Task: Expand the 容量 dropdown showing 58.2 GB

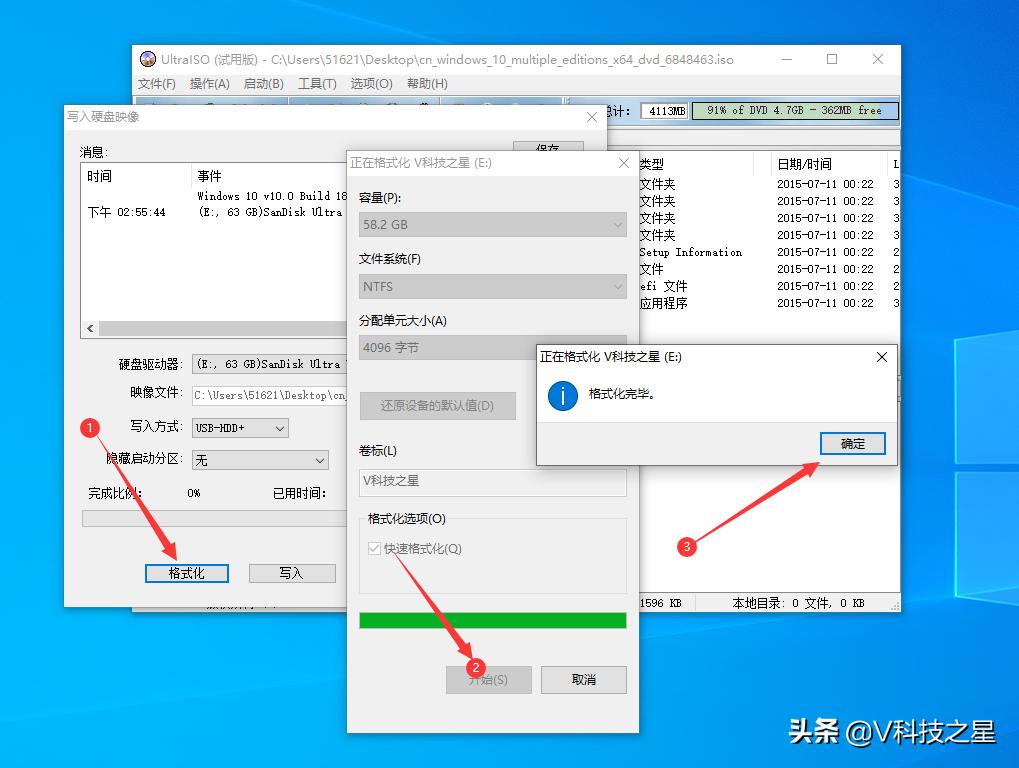Action: (x=492, y=224)
